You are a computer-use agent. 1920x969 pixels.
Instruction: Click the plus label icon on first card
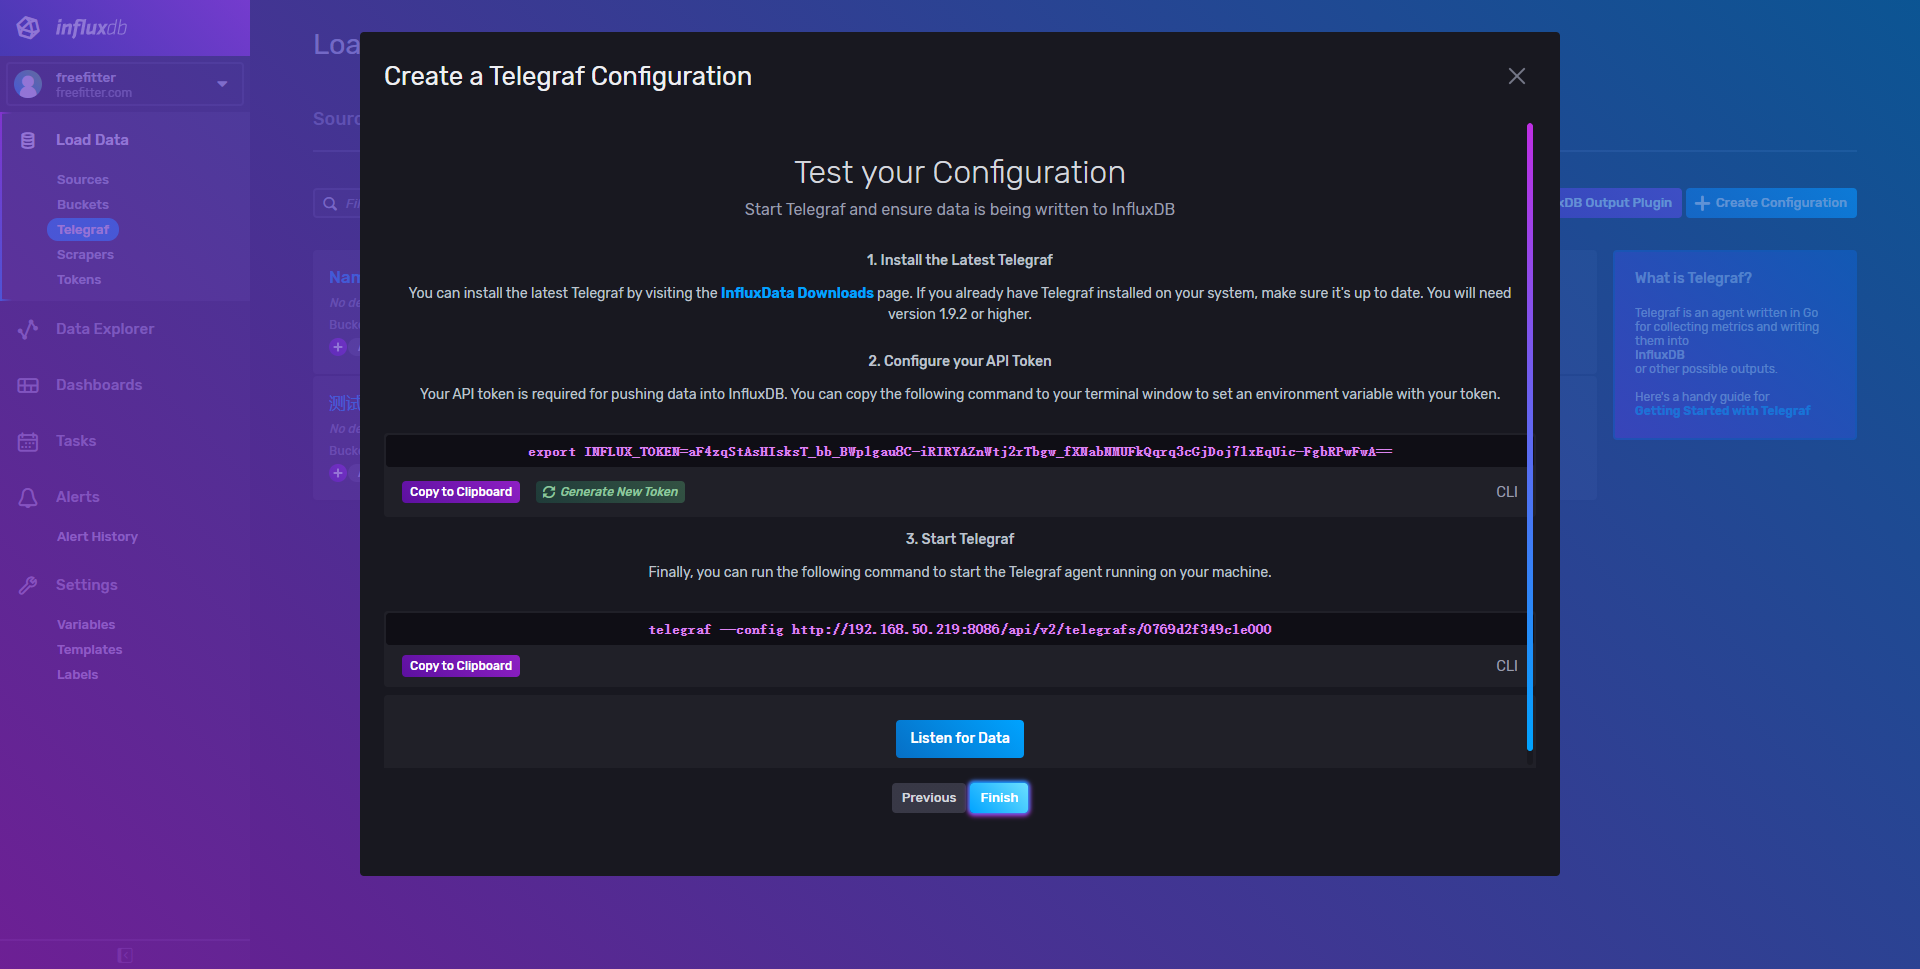pos(338,347)
